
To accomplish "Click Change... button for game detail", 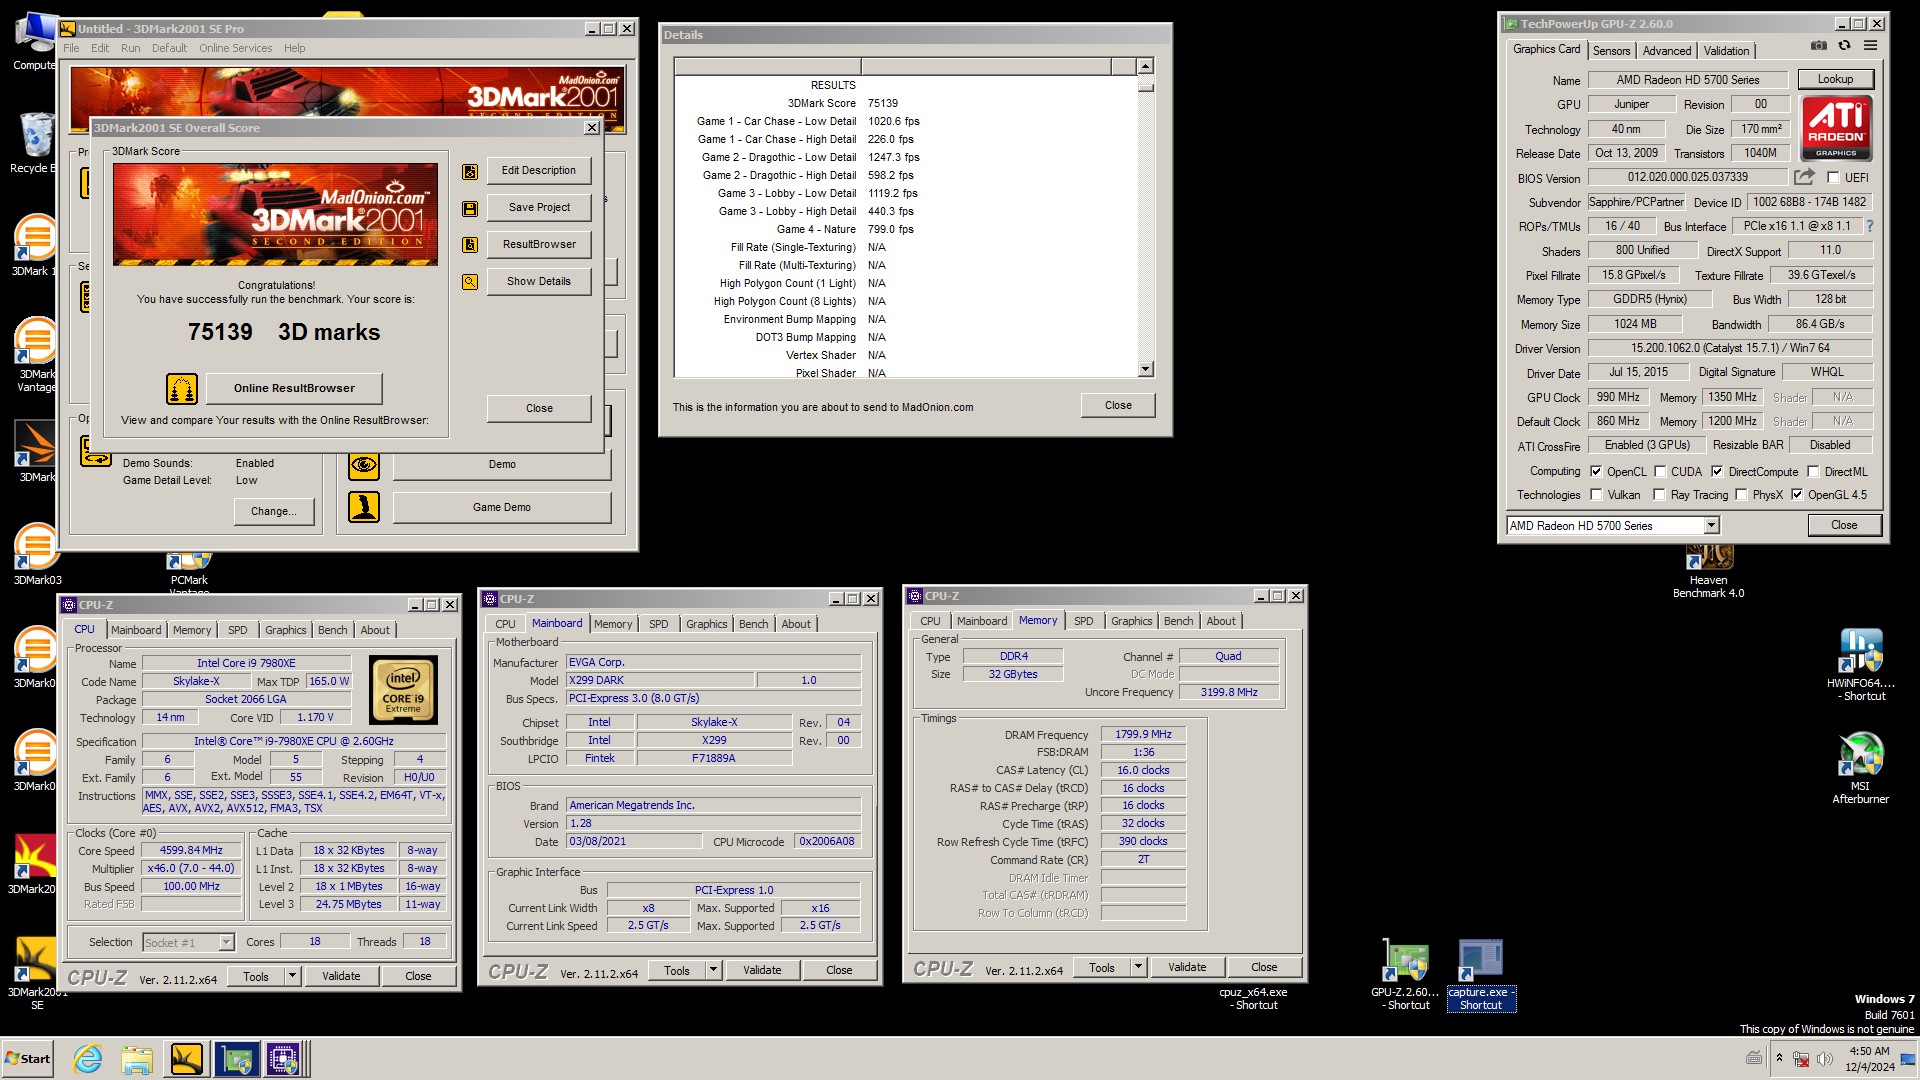I will tap(274, 511).
